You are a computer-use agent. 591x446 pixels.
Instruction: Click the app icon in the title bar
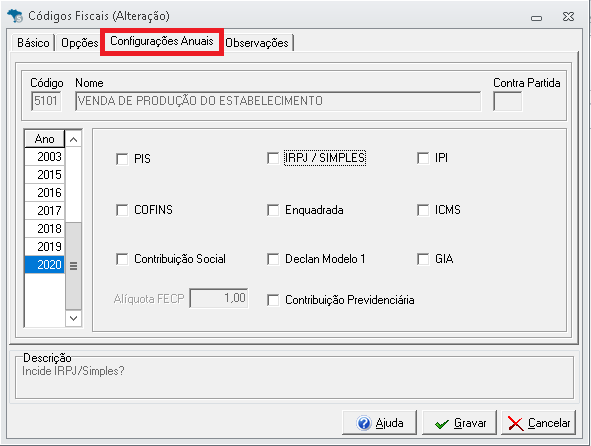point(15,16)
